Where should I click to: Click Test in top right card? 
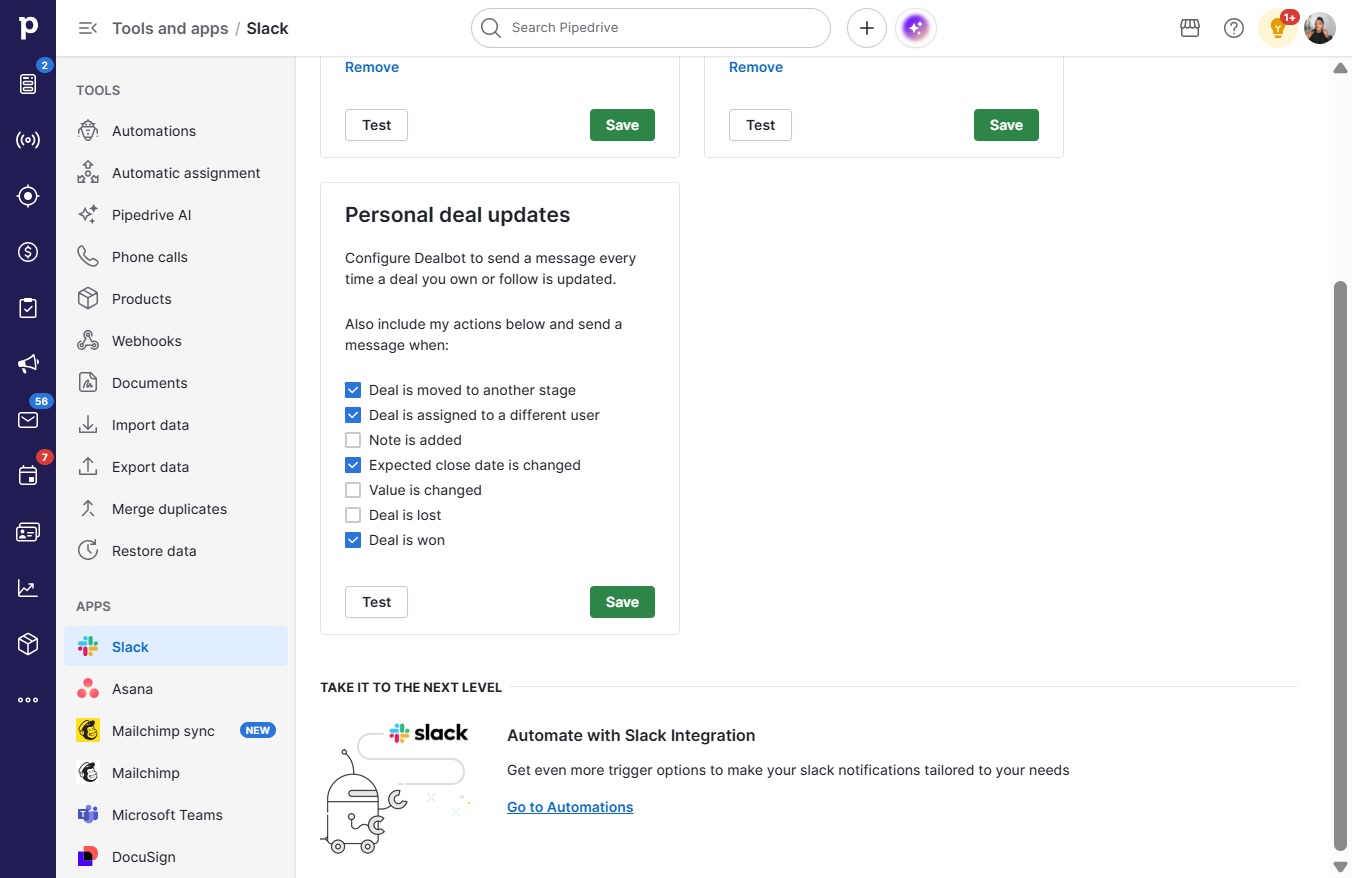coord(760,125)
